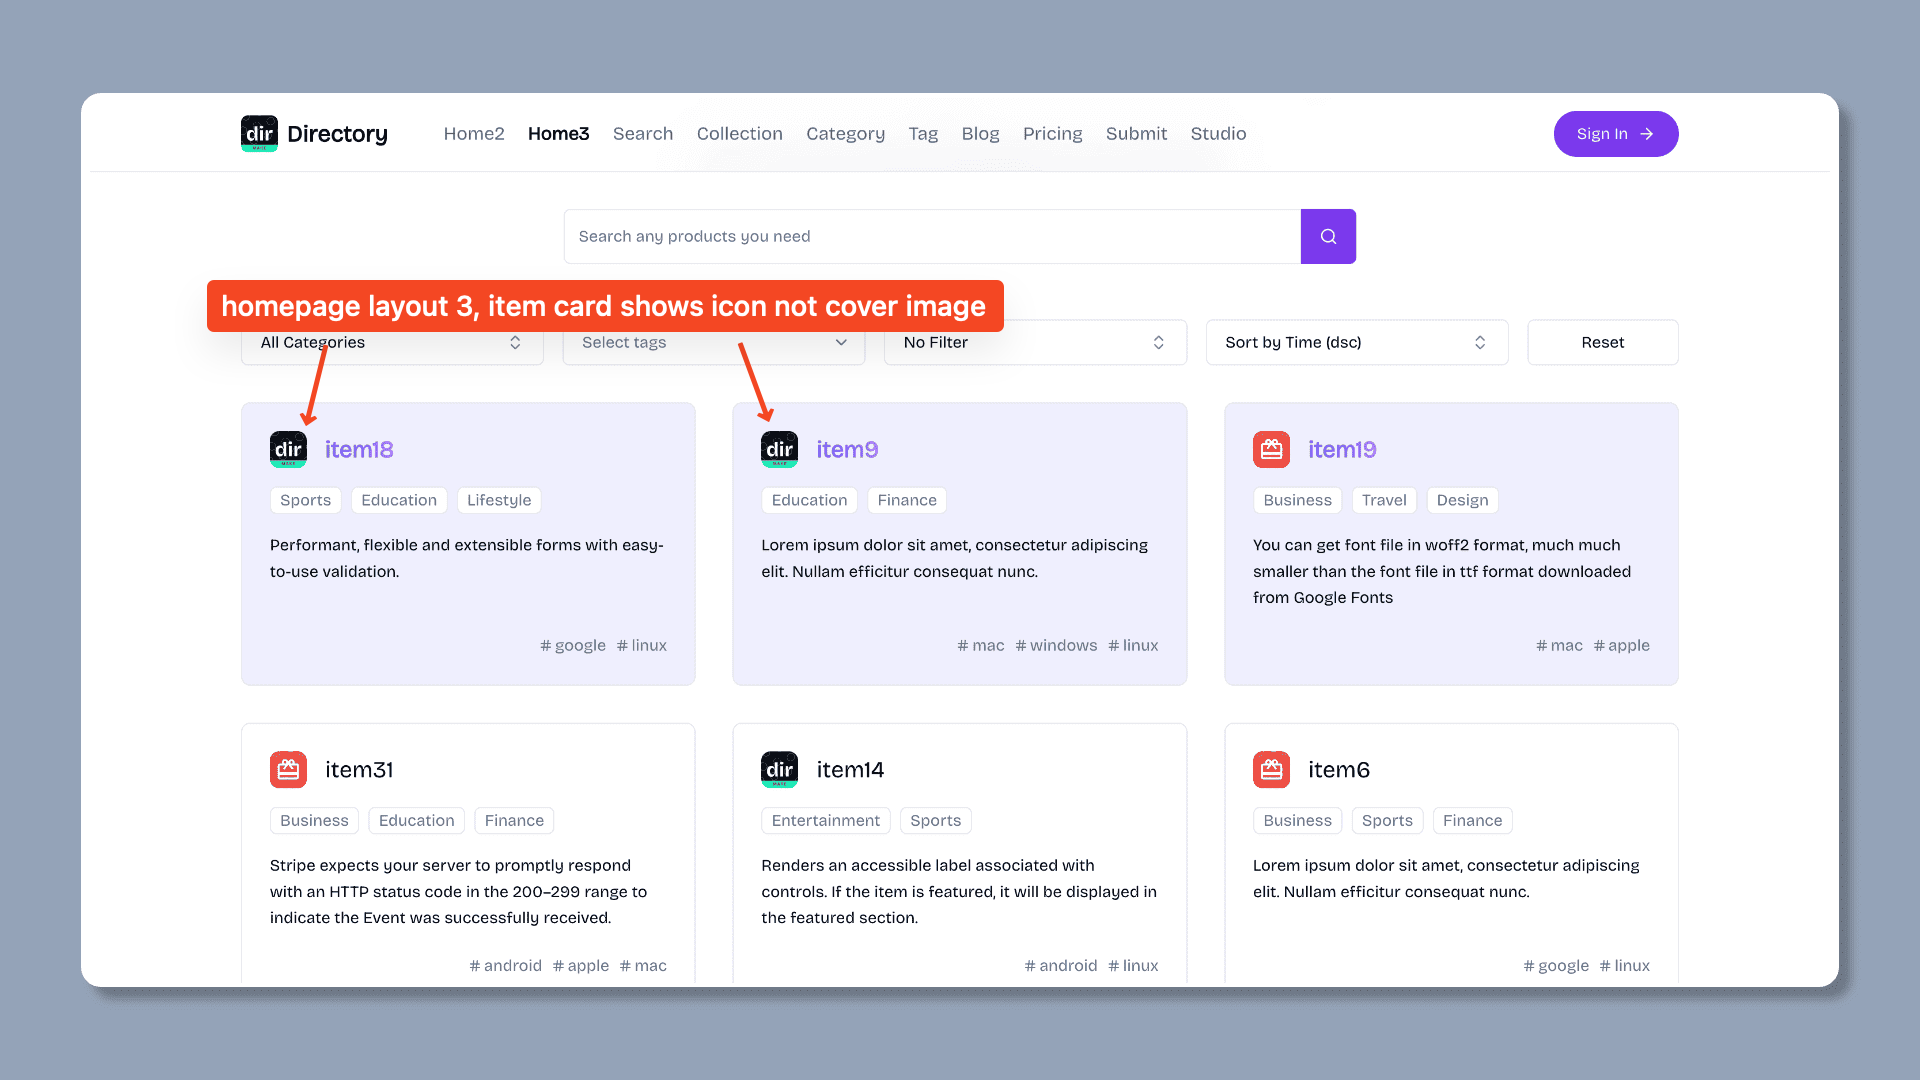Open the Select tags dropdown
1920x1080 pixels.
click(713, 342)
